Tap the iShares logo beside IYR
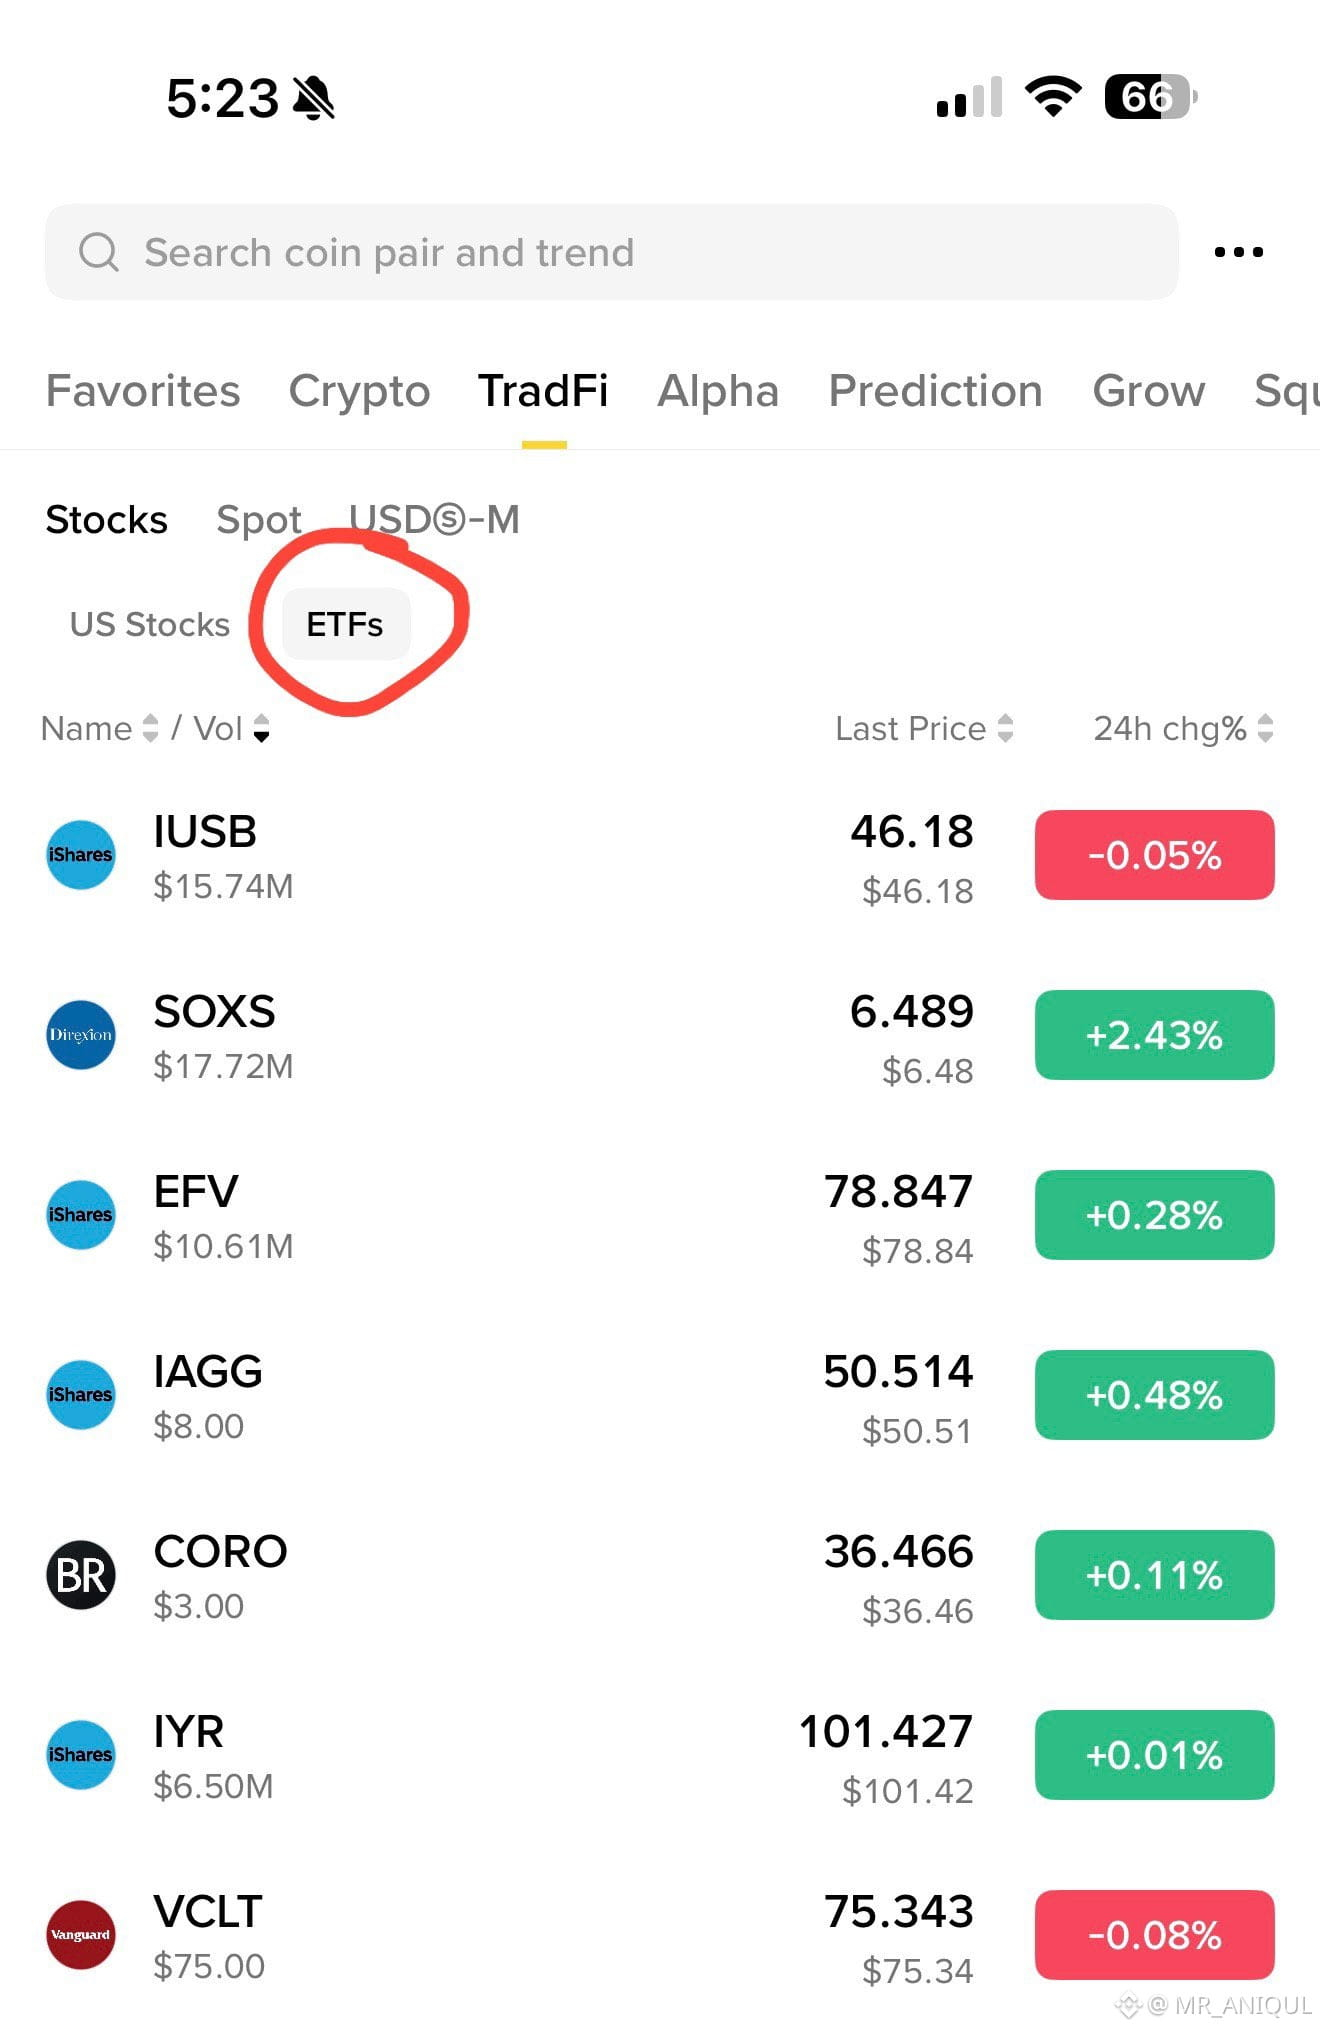This screenshot has height=2030, width=1320. [81, 1755]
